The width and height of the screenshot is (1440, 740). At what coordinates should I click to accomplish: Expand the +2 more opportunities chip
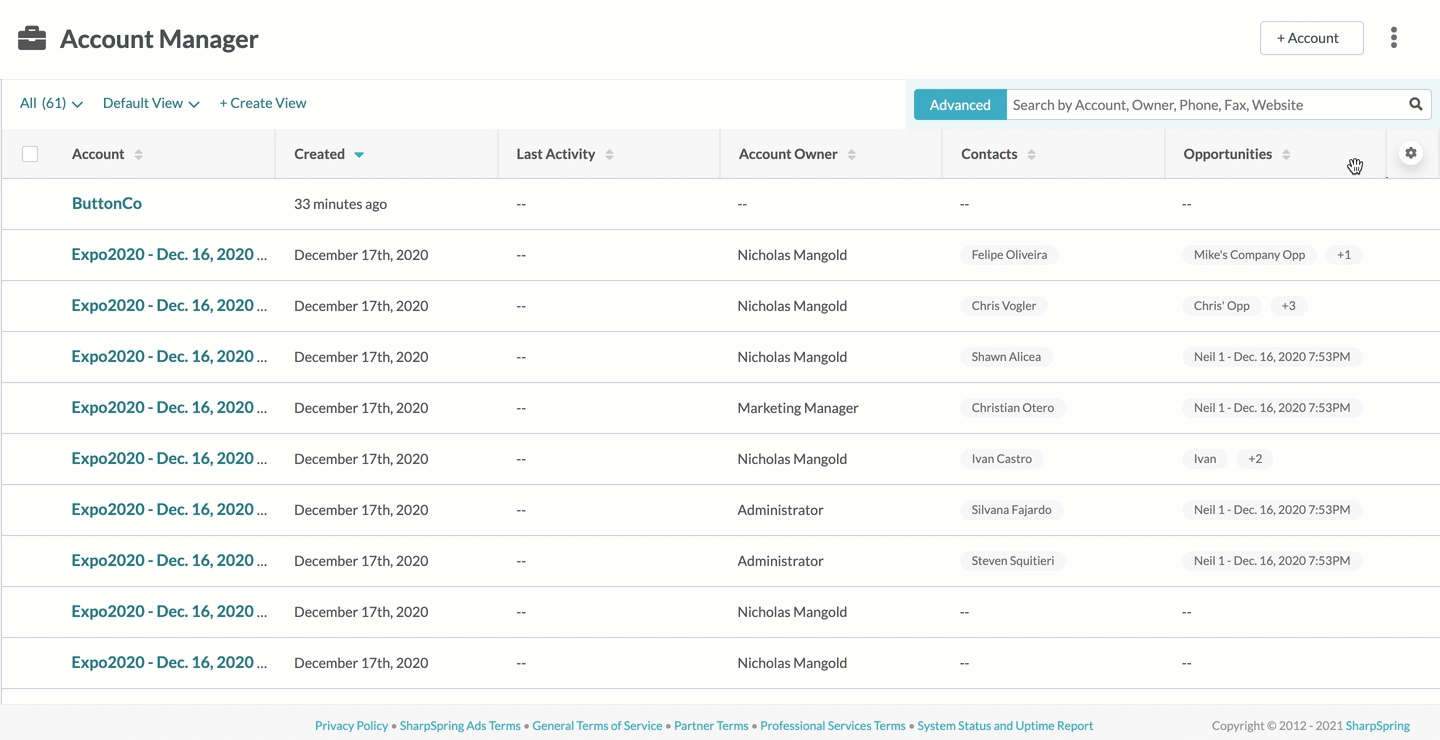click(x=1255, y=459)
